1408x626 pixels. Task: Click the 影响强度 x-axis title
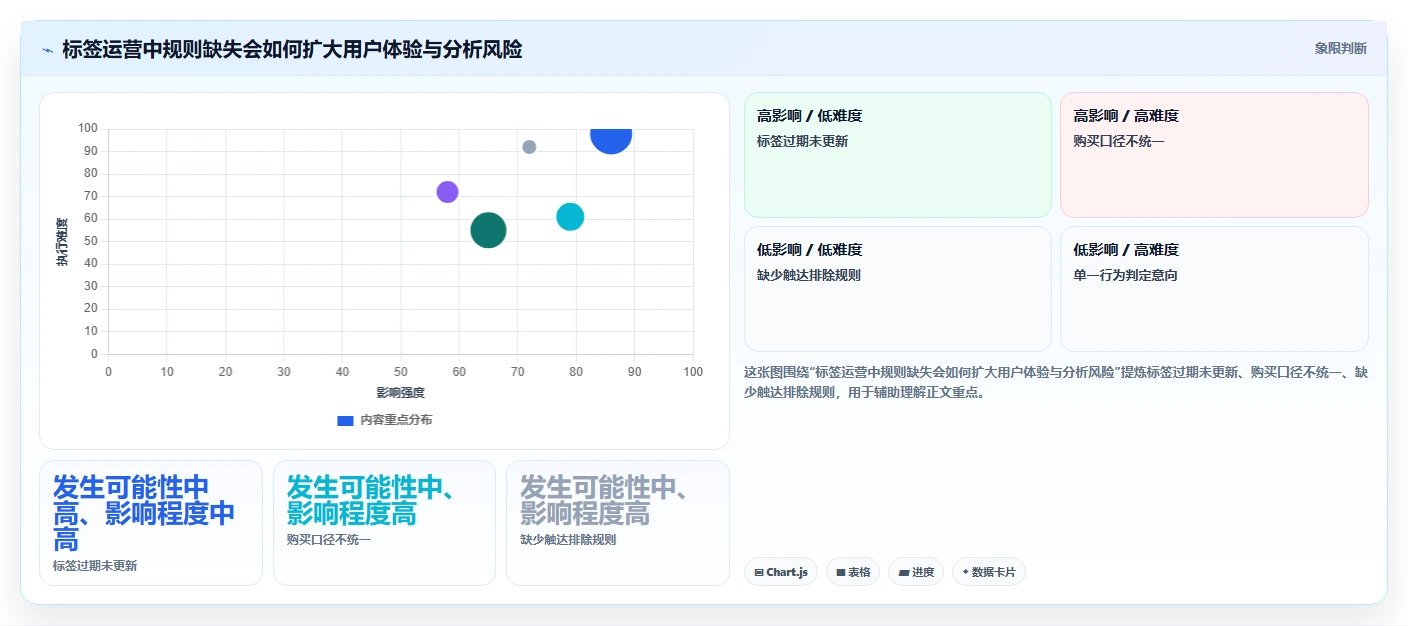[401, 393]
